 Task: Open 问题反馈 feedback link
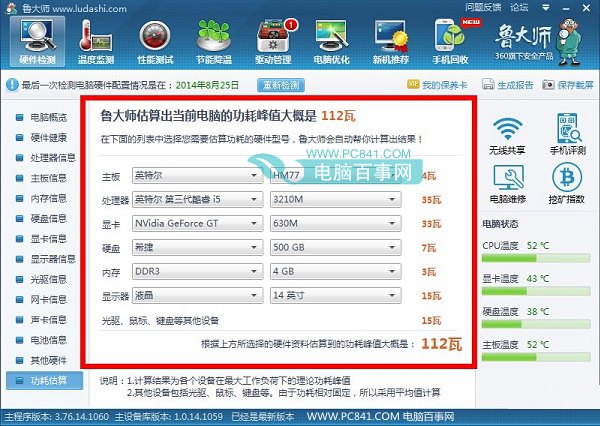[x=483, y=7]
